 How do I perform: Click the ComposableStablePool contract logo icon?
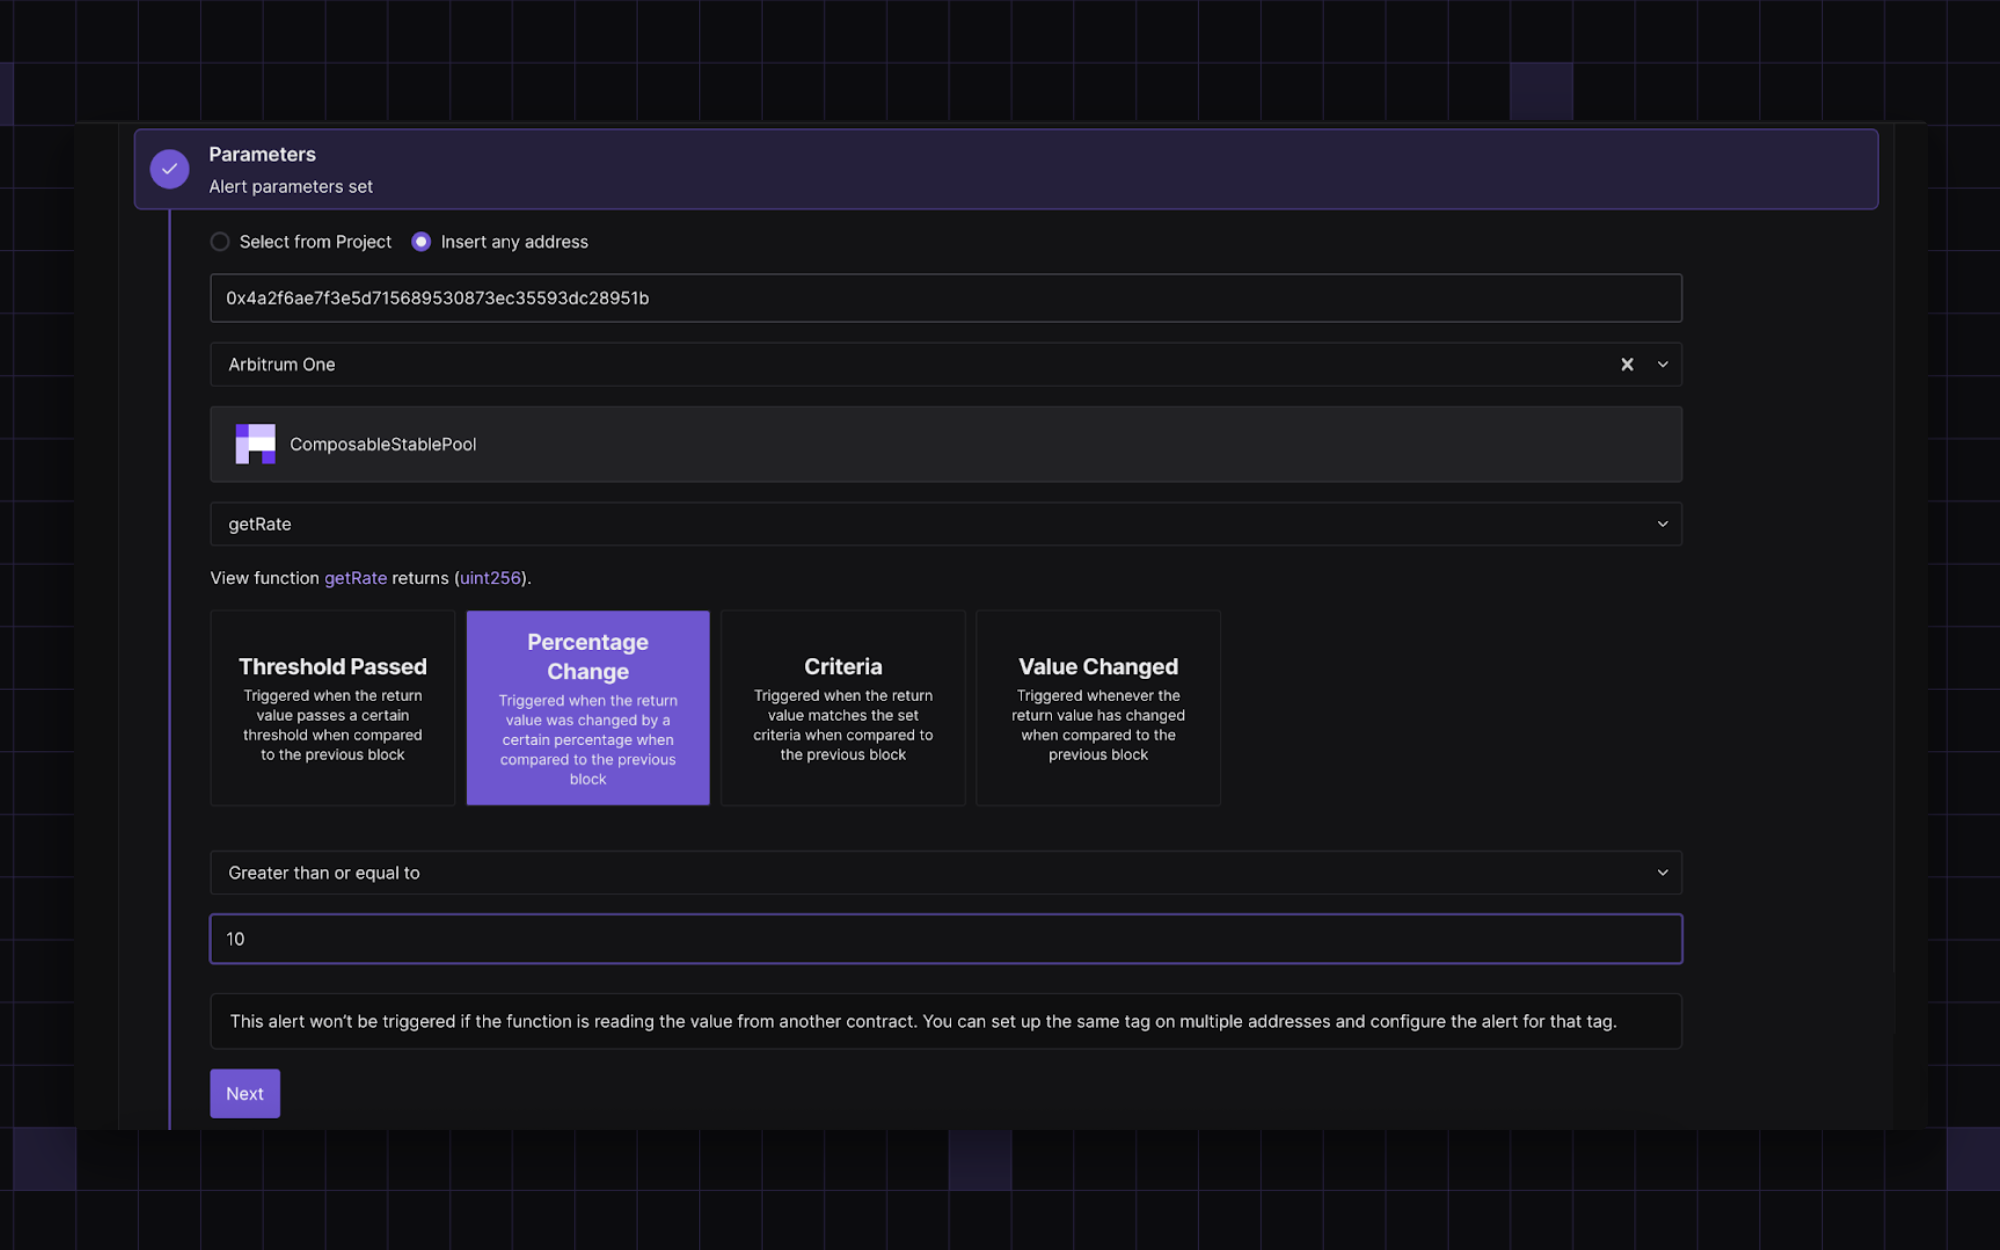pos(255,444)
